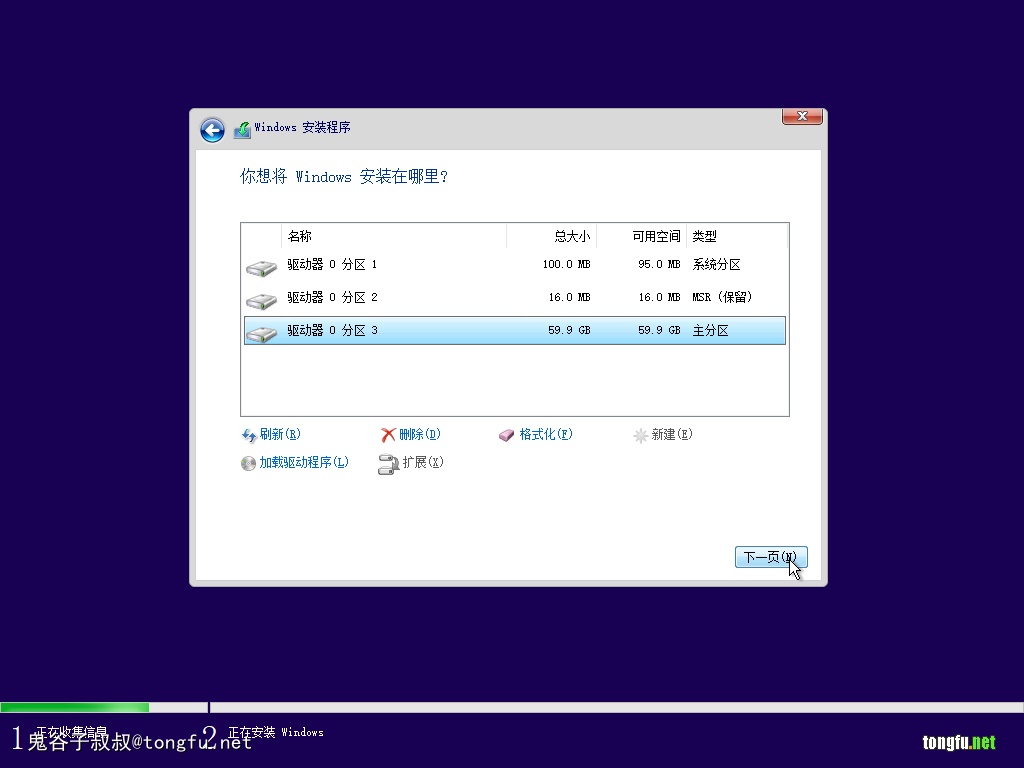Image resolution: width=1024 pixels, height=768 pixels.
Task: Click the 下一页 next button
Action: point(770,557)
